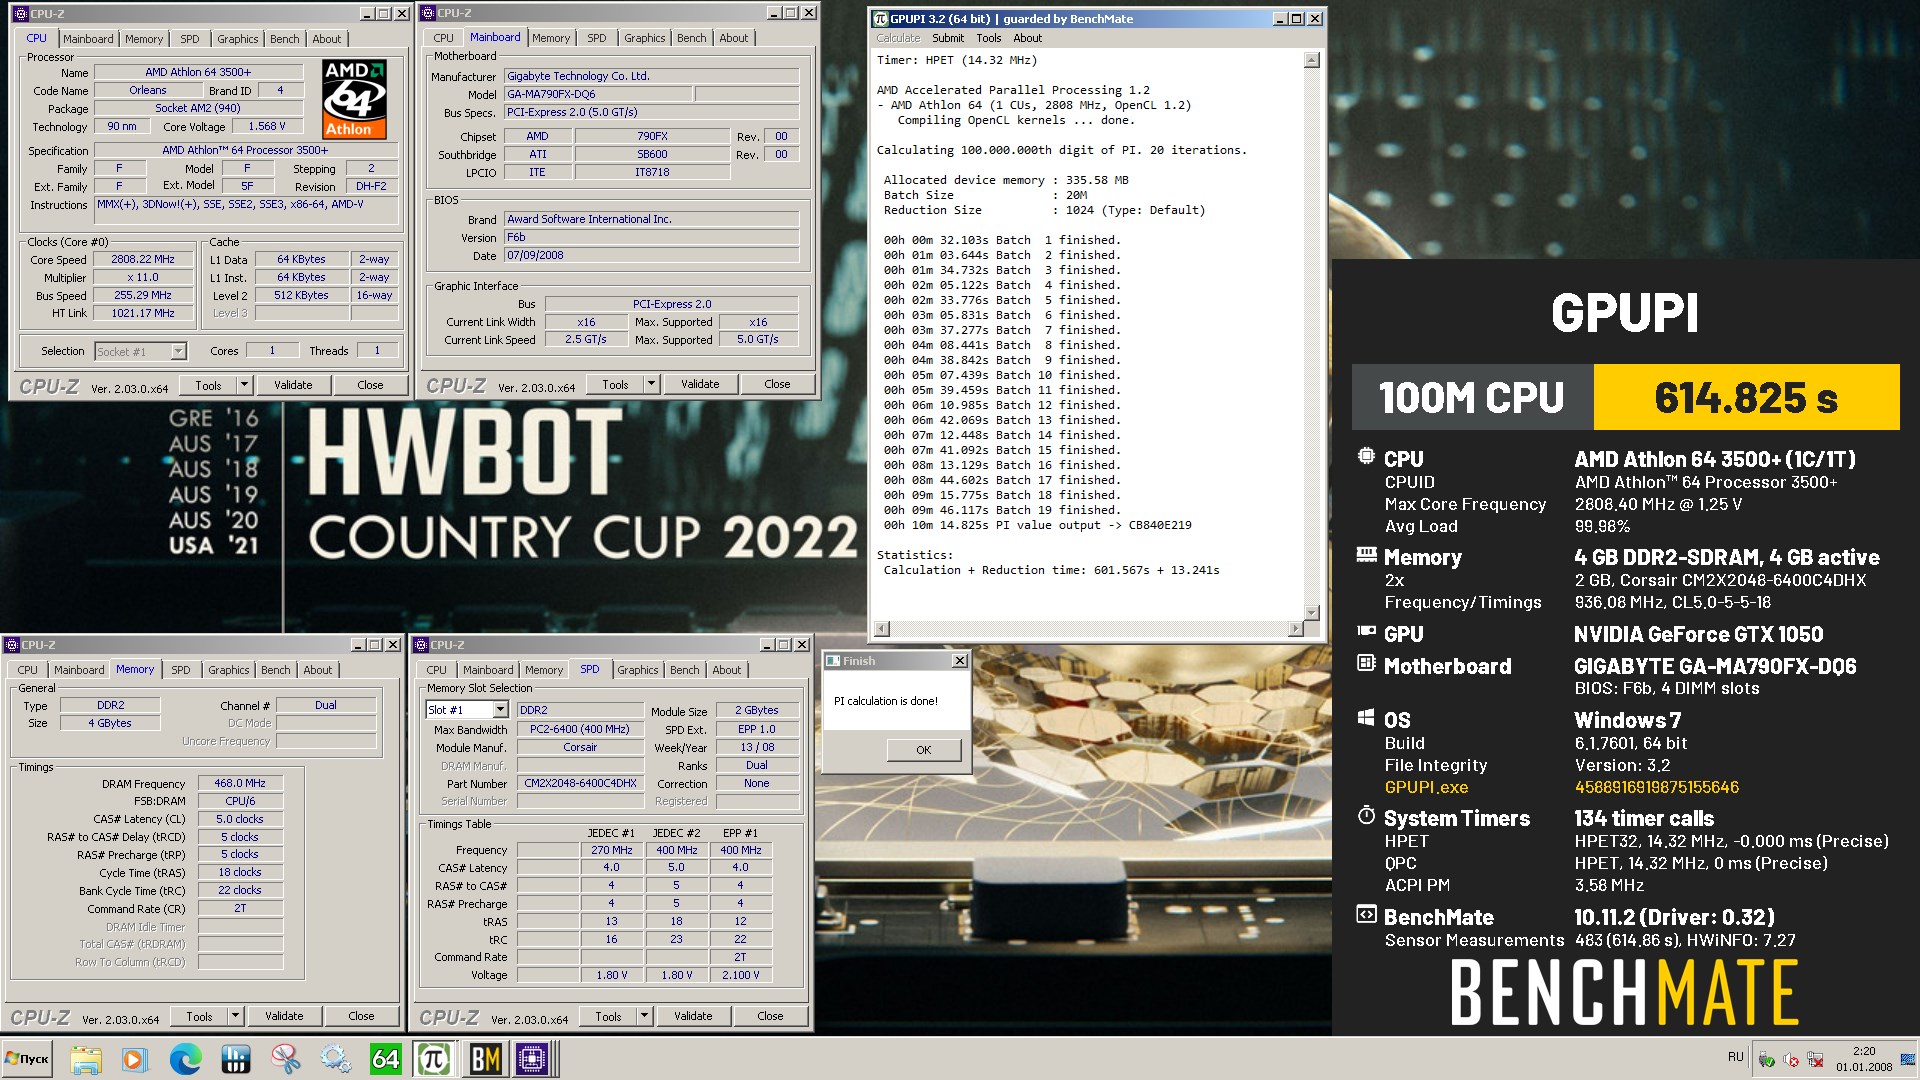The width and height of the screenshot is (1920, 1080).
Task: Click the gears icon in the taskbar
Action: click(x=336, y=1059)
